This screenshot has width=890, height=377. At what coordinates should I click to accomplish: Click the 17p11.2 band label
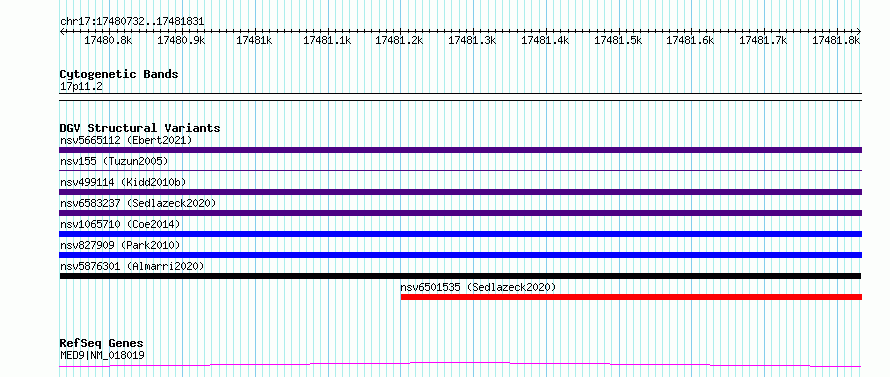81,87
